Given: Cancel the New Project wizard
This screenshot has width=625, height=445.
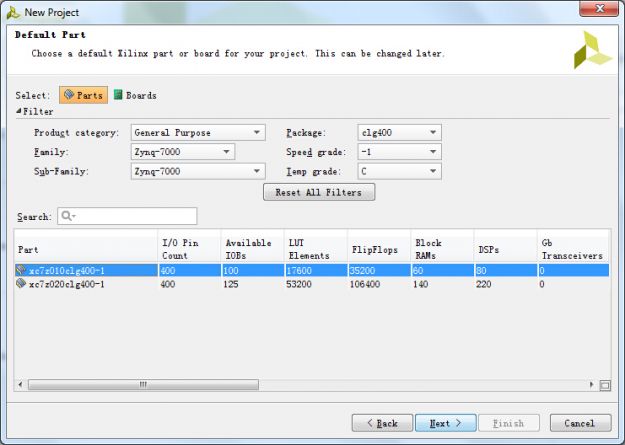Looking at the screenshot, I should [580, 423].
